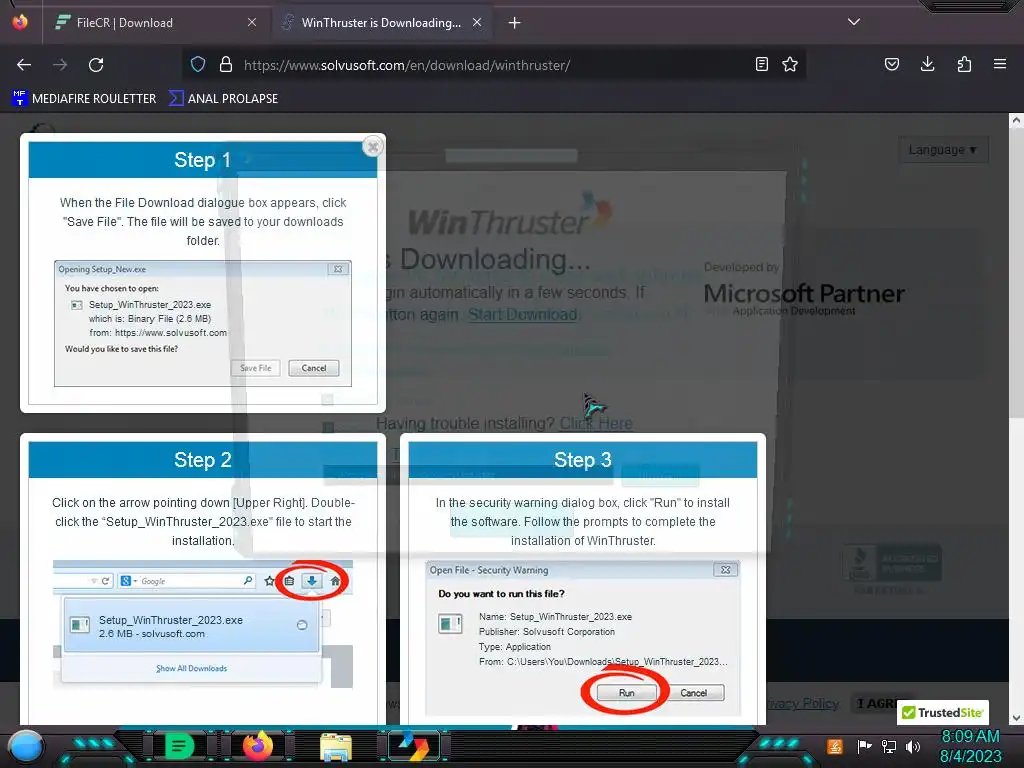Open the extensions puzzle icon
1024x768 pixels.
pos(964,64)
